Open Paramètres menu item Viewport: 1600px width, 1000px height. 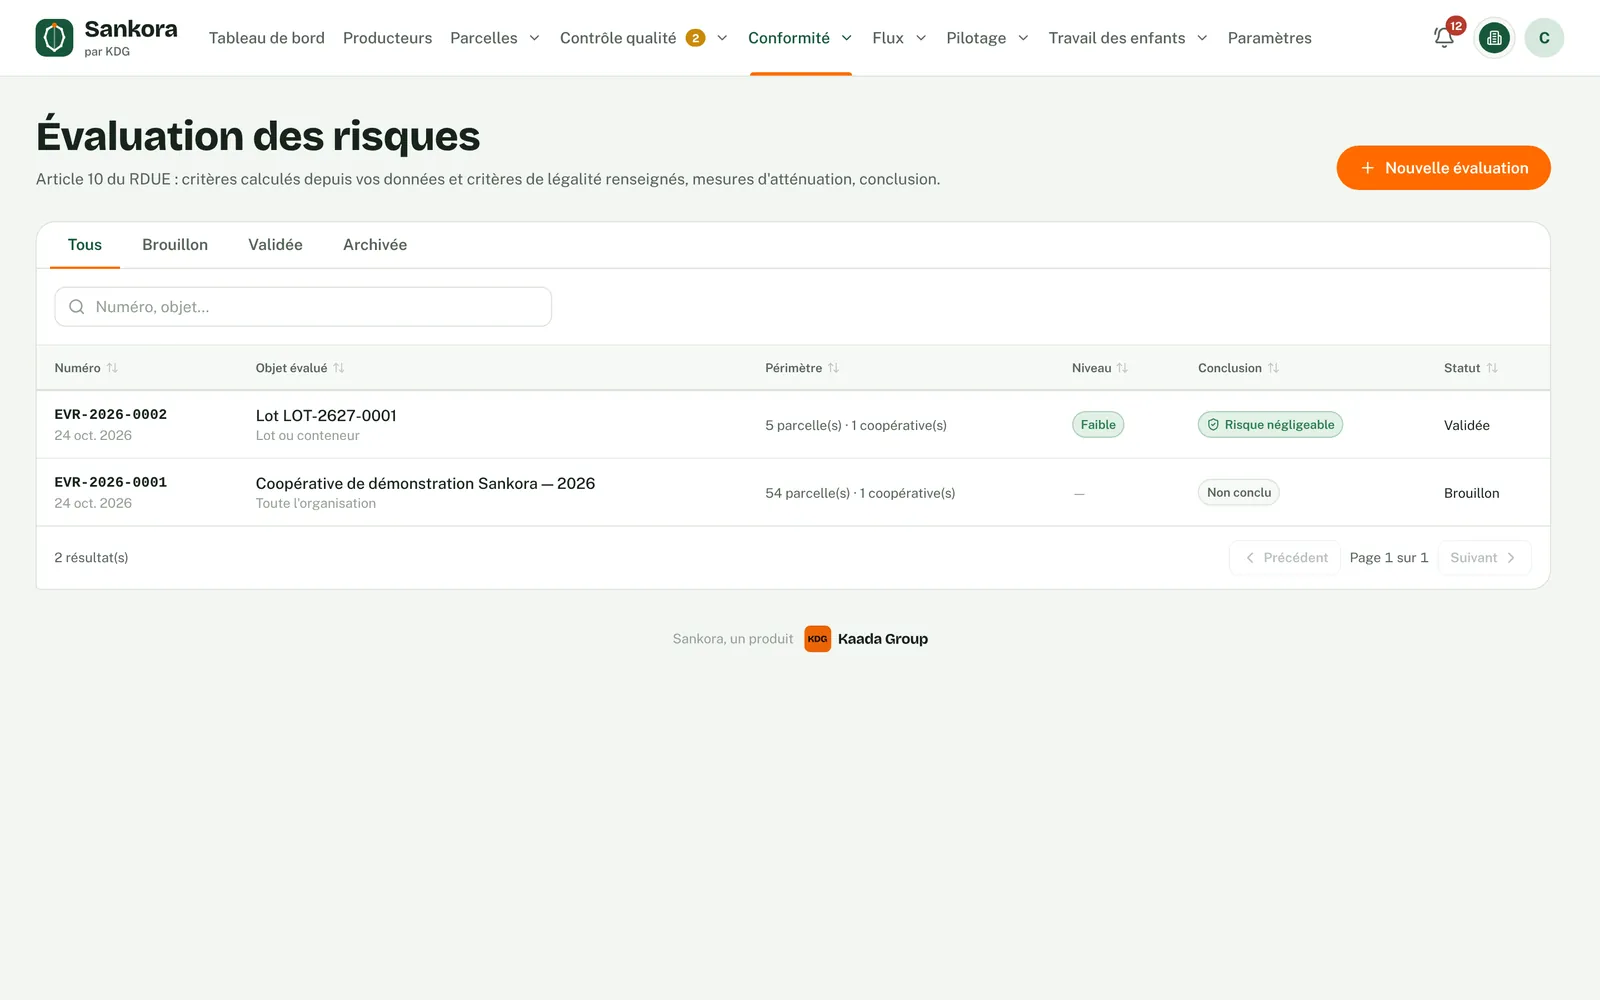(1270, 38)
